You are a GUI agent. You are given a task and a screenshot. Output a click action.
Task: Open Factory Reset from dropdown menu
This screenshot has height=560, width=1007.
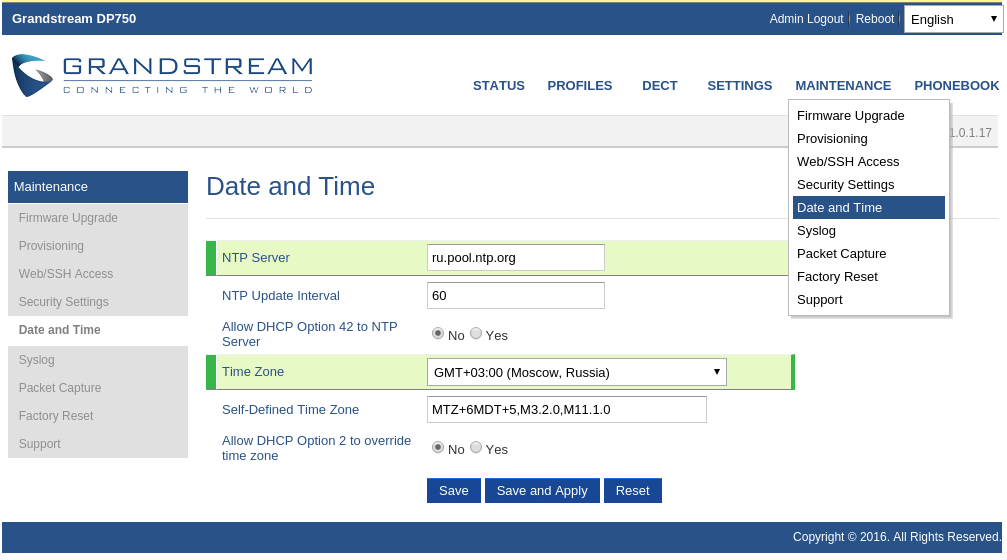pos(837,277)
